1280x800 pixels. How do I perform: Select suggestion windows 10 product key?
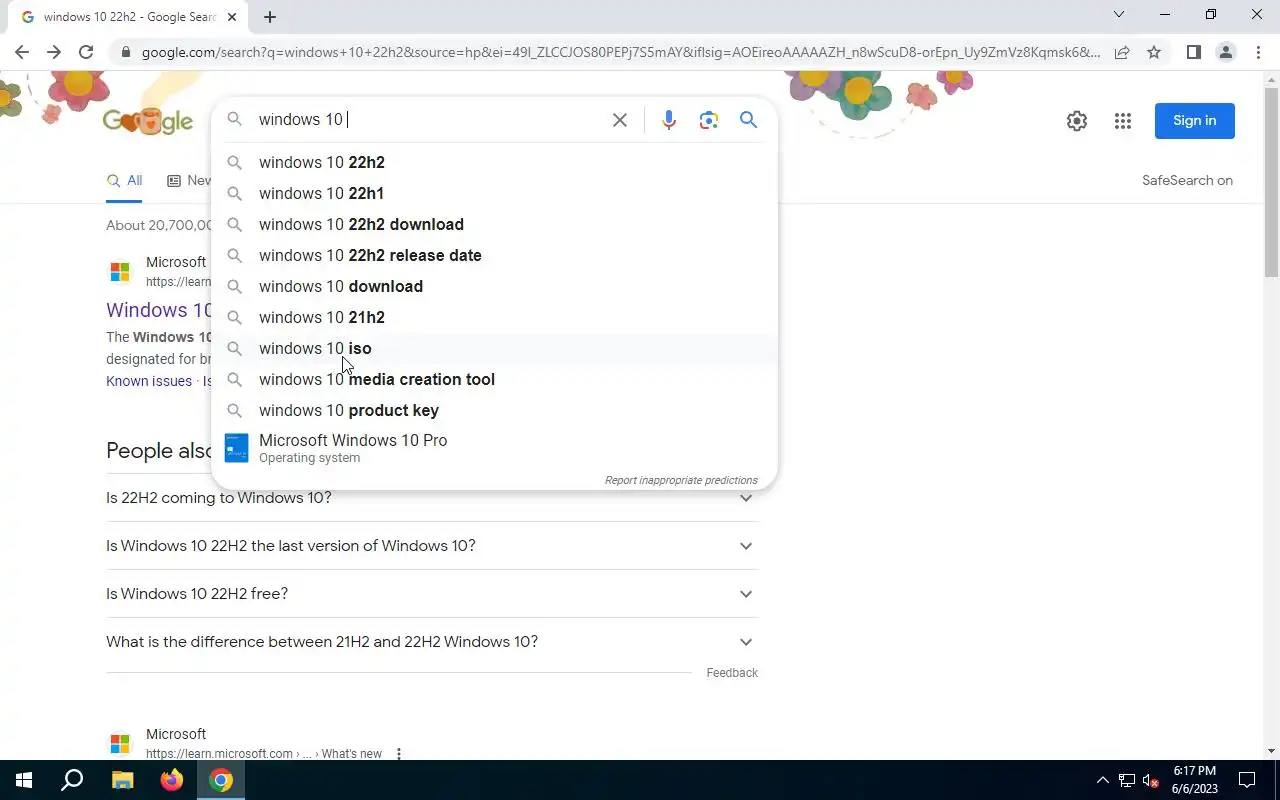click(x=495, y=410)
